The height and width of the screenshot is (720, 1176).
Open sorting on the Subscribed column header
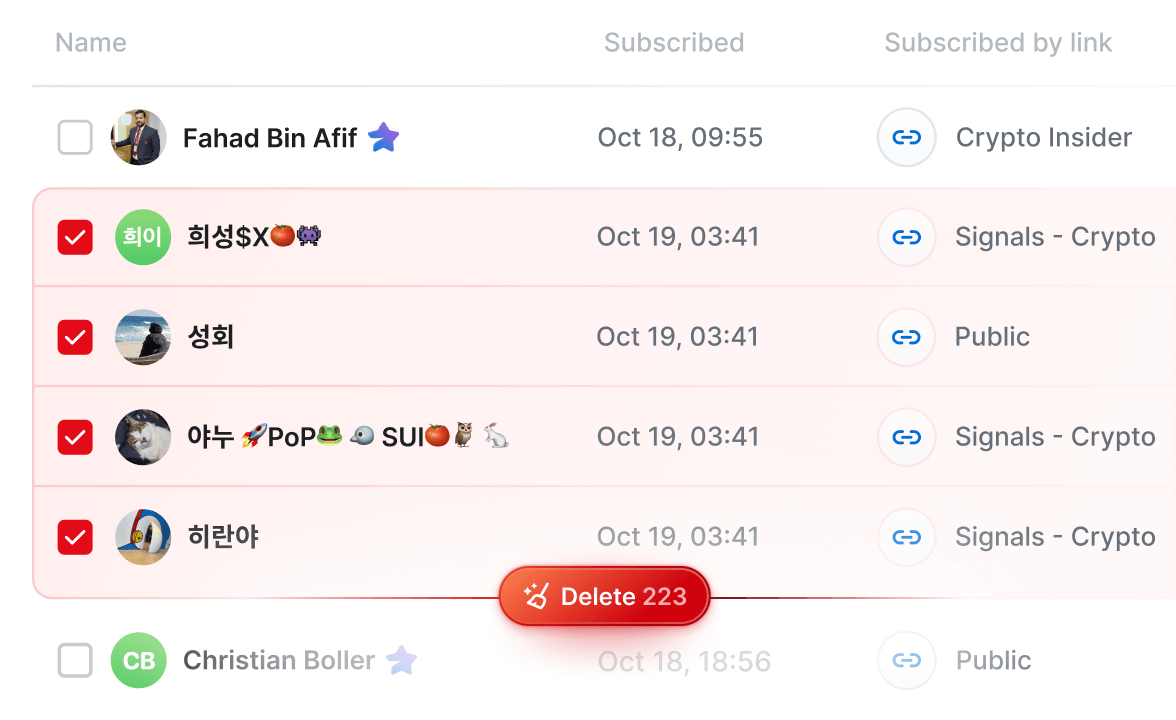(674, 42)
